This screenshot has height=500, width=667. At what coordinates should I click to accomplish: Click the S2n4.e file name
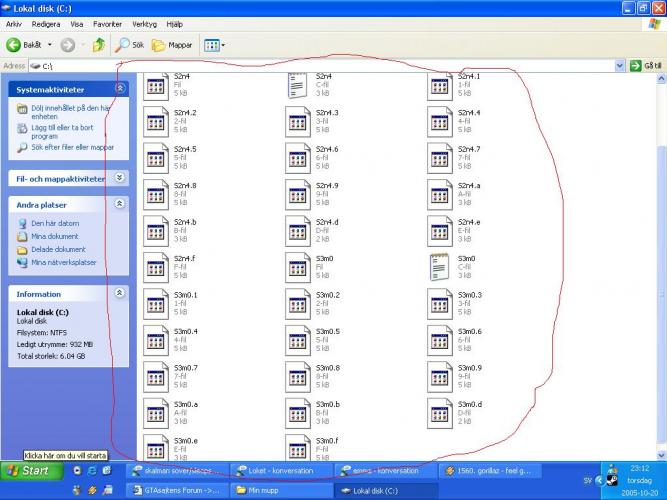coord(469,222)
